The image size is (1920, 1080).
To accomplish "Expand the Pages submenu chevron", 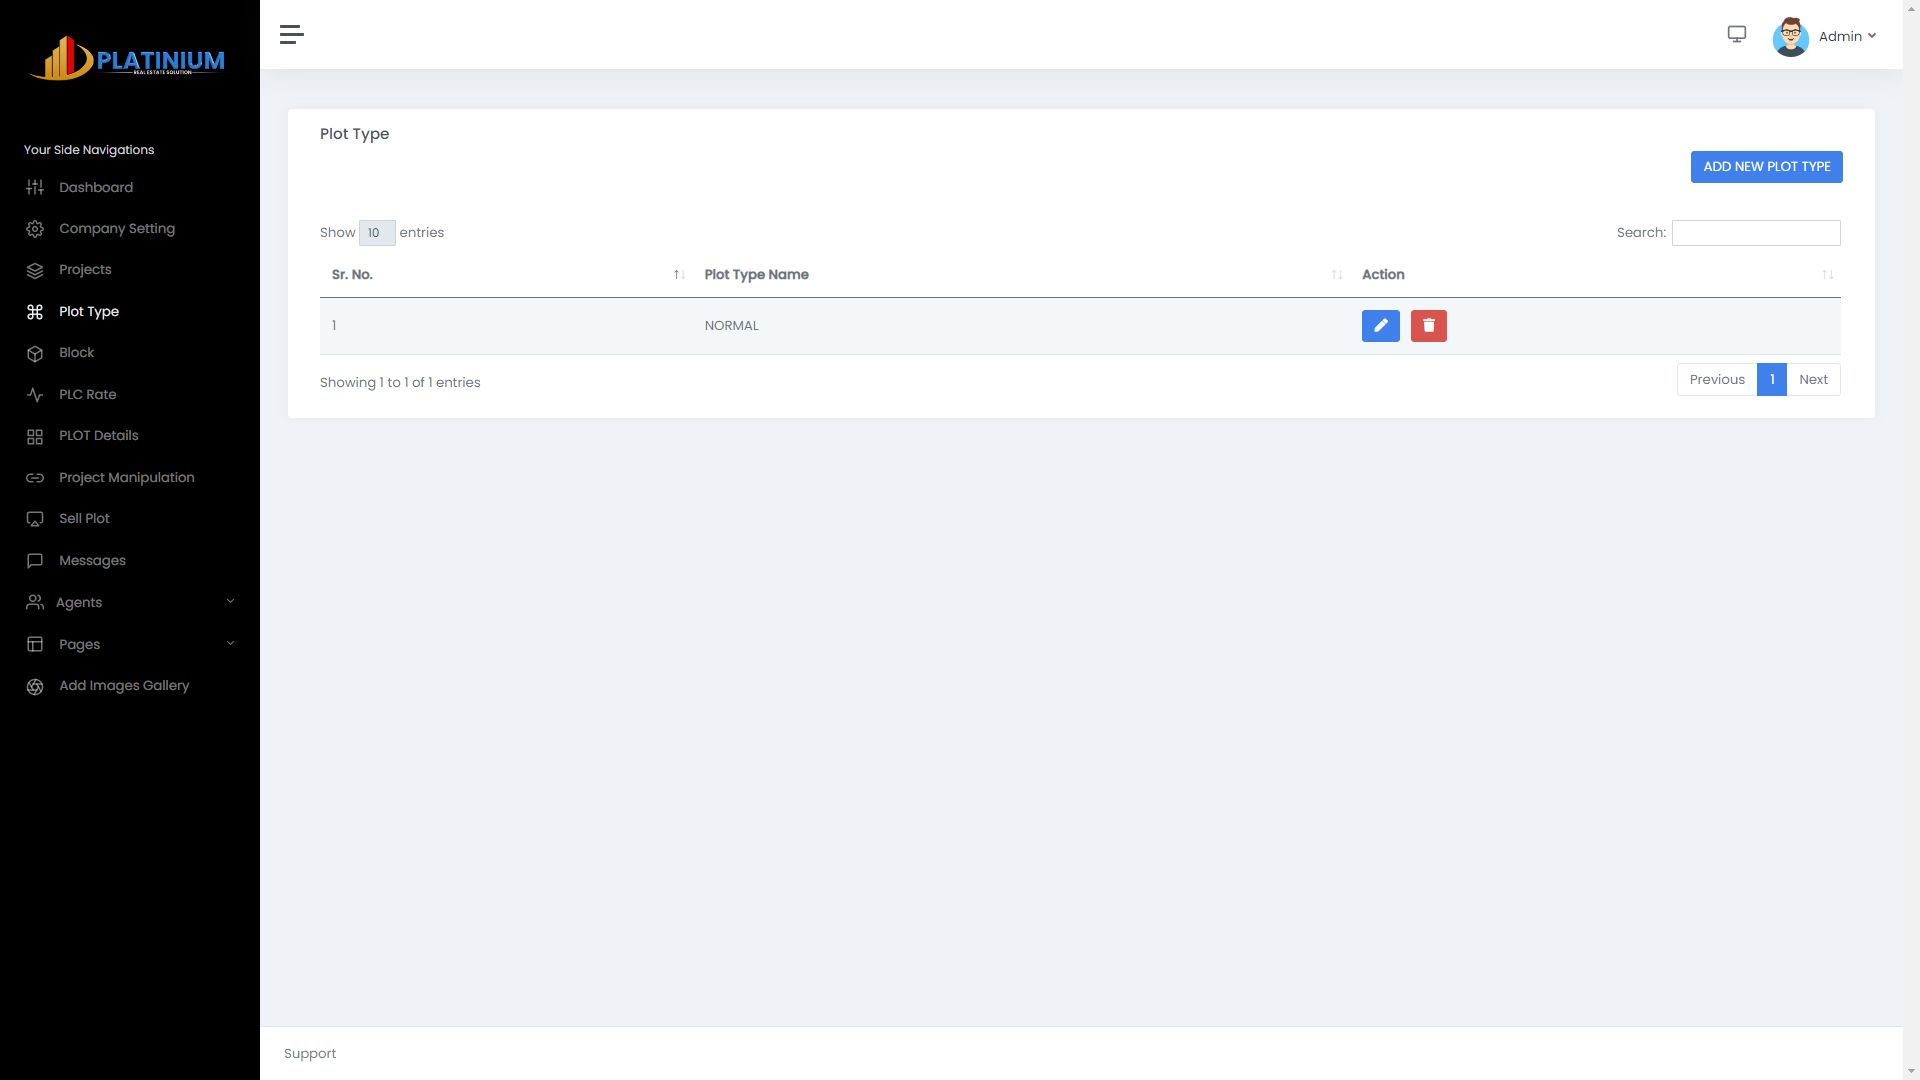I will tap(230, 644).
